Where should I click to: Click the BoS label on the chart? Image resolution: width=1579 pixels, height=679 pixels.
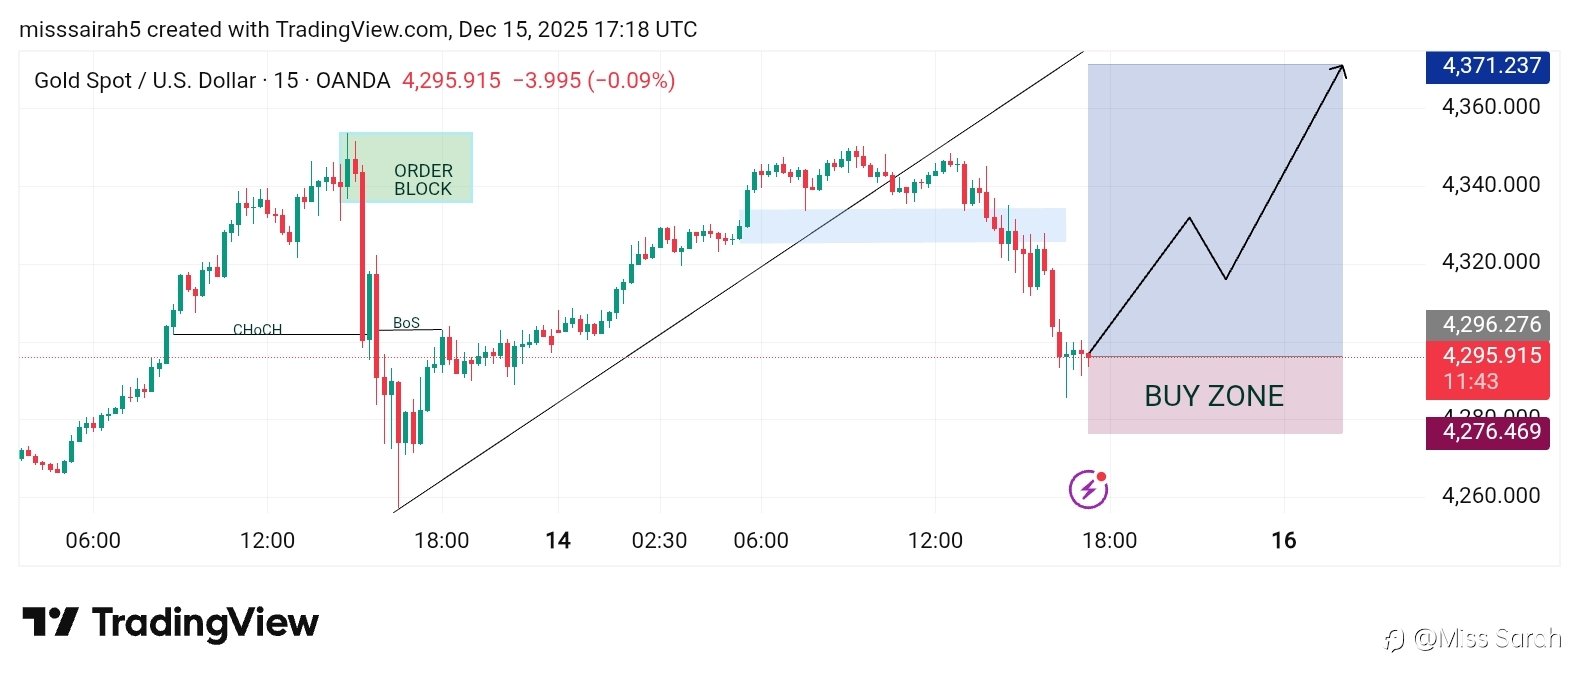[406, 323]
